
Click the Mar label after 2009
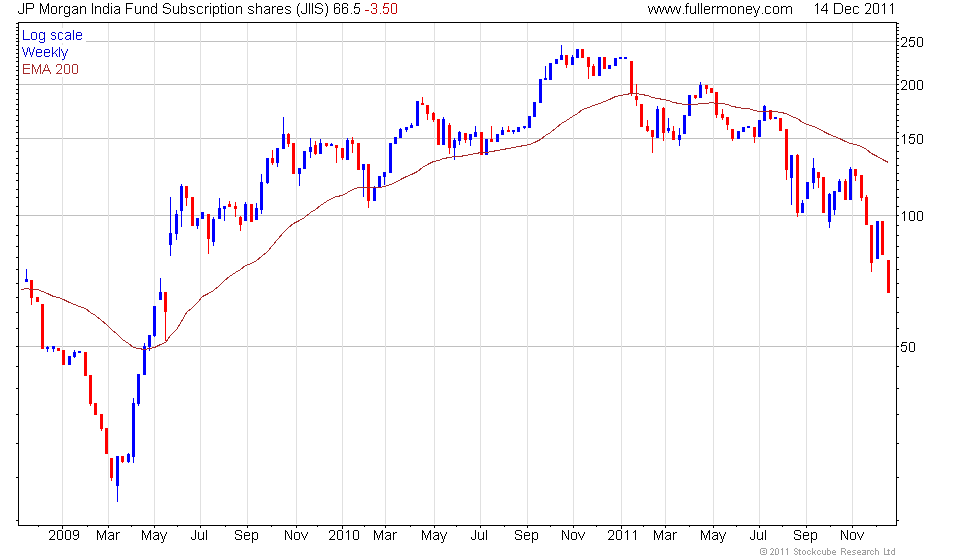click(x=108, y=536)
